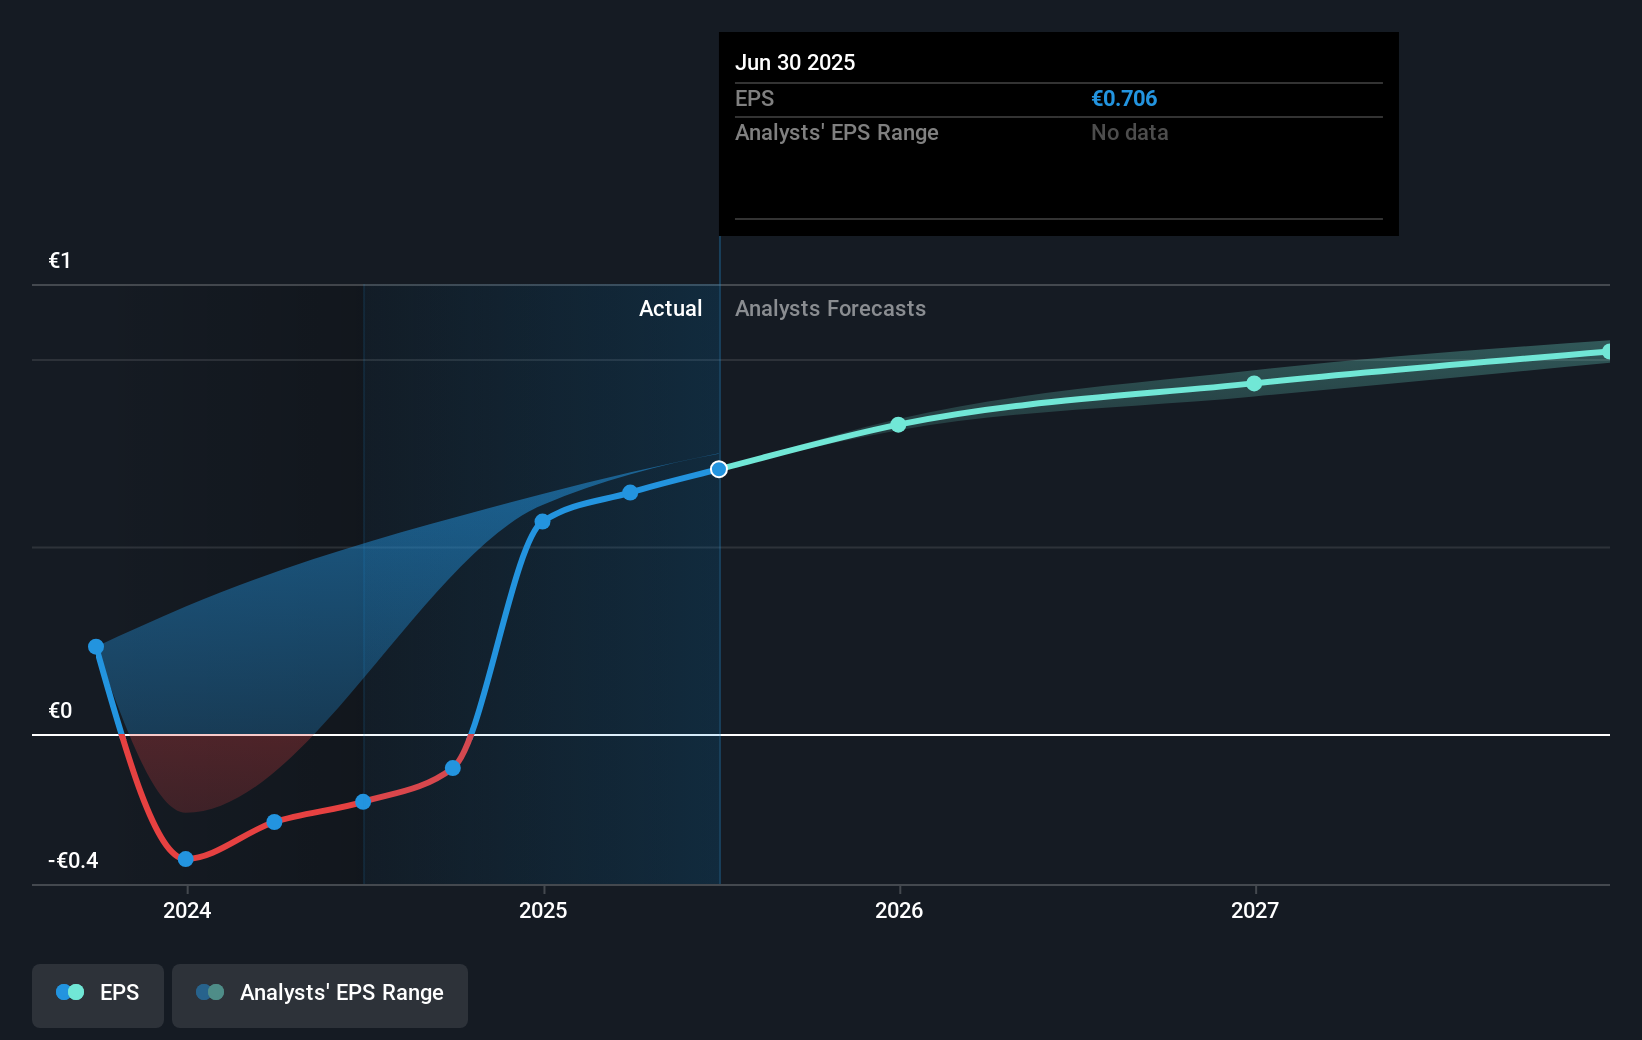Click the green forecast point near 2027
The width and height of the screenshot is (1642, 1040).
[1254, 384]
